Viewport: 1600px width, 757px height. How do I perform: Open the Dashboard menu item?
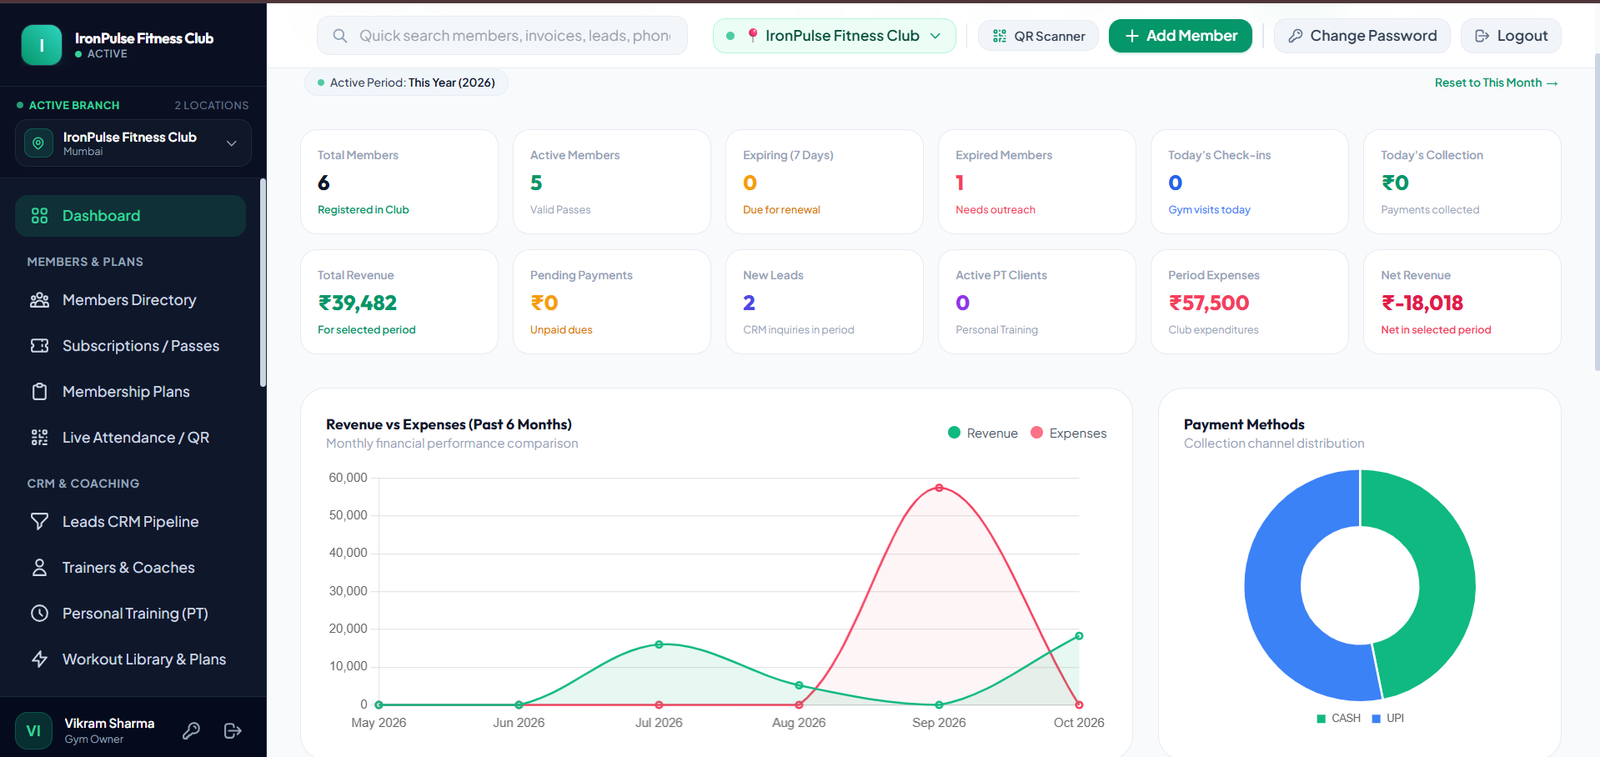[130, 216]
